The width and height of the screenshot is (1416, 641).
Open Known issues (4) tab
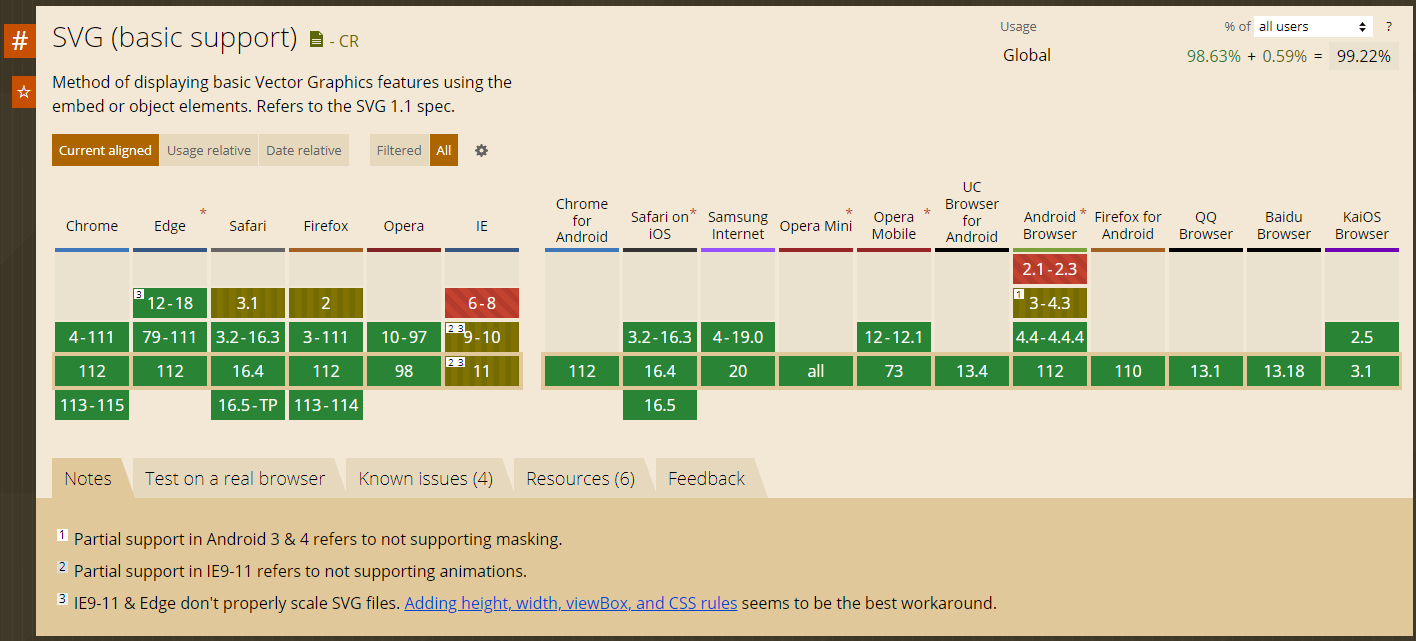tap(426, 478)
